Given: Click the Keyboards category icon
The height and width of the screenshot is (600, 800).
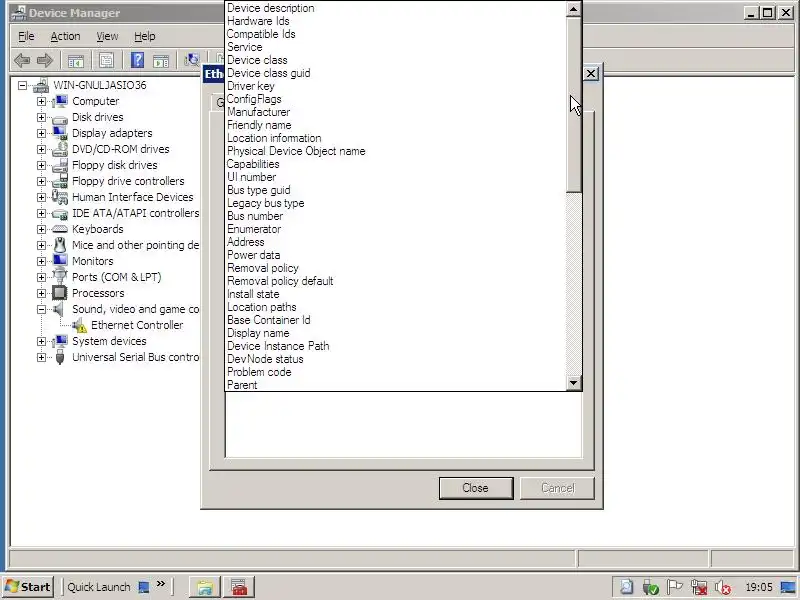Looking at the screenshot, I should pos(60,229).
